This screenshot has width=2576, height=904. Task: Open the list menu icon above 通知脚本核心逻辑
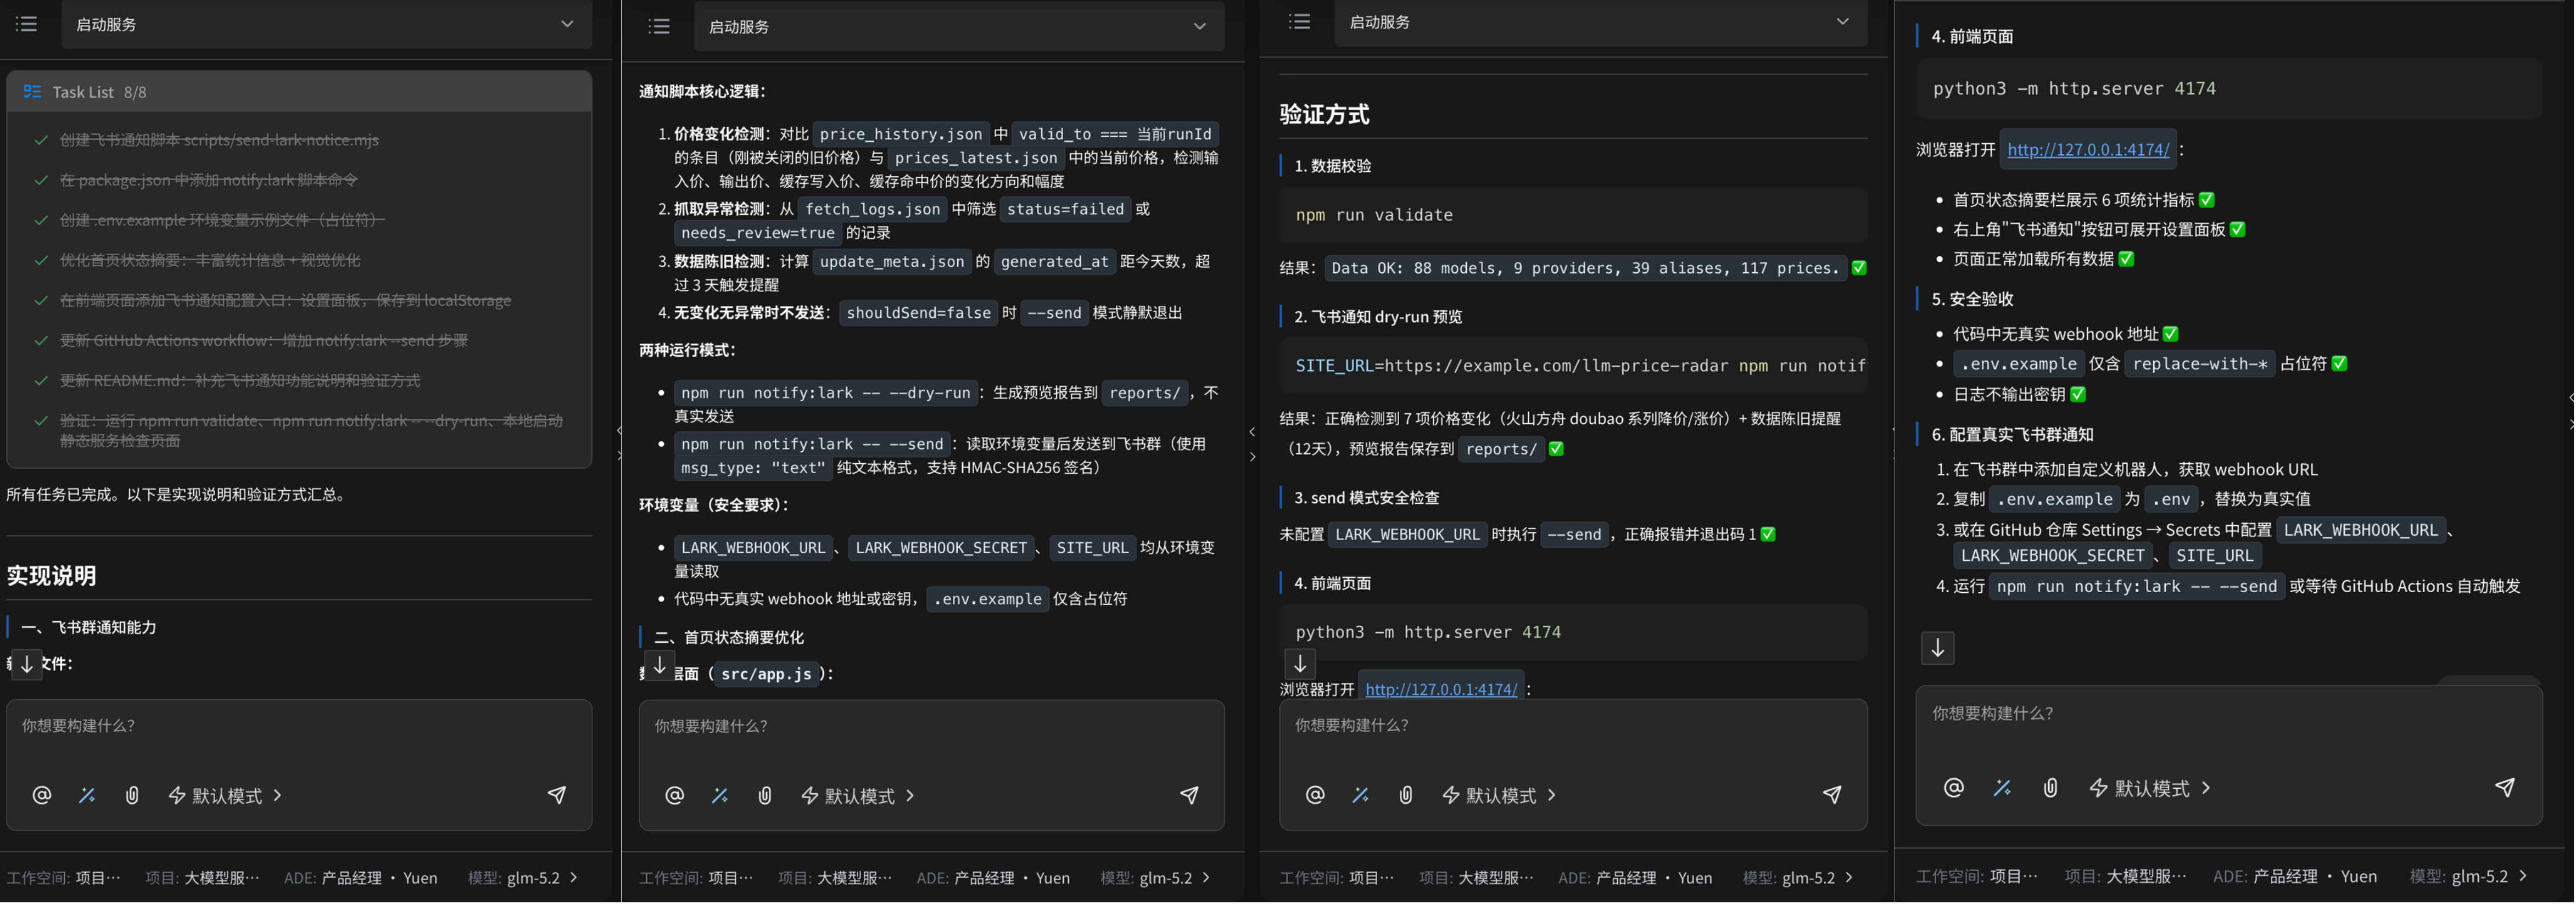(659, 26)
